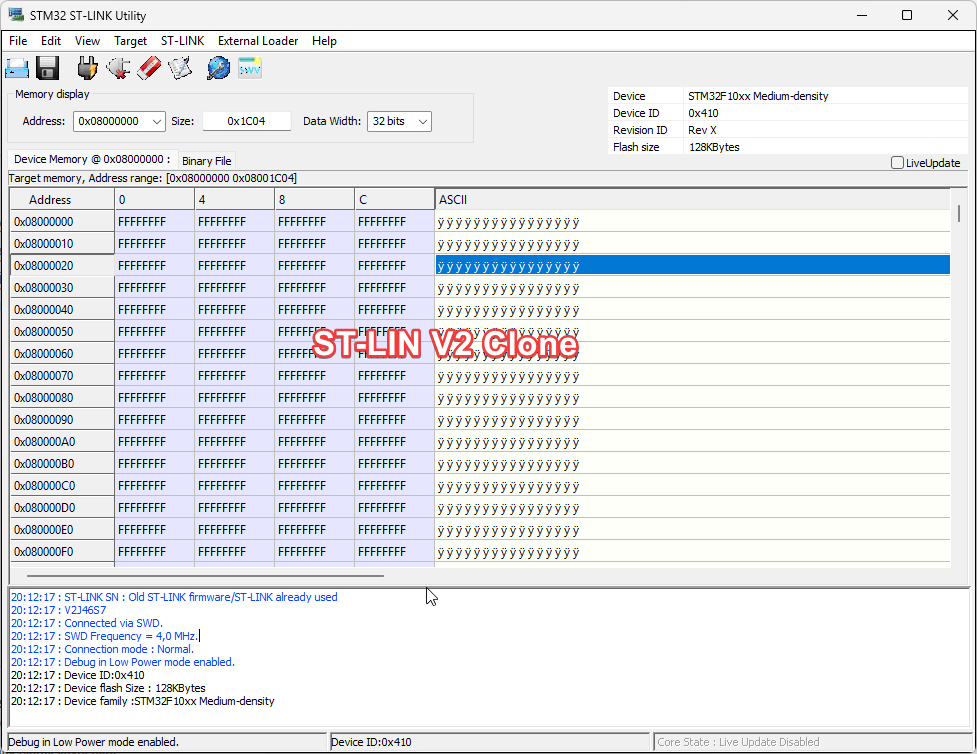Click the Flash size value '128KBytes'
Viewport: 977px width, 754px height.
click(x=714, y=147)
